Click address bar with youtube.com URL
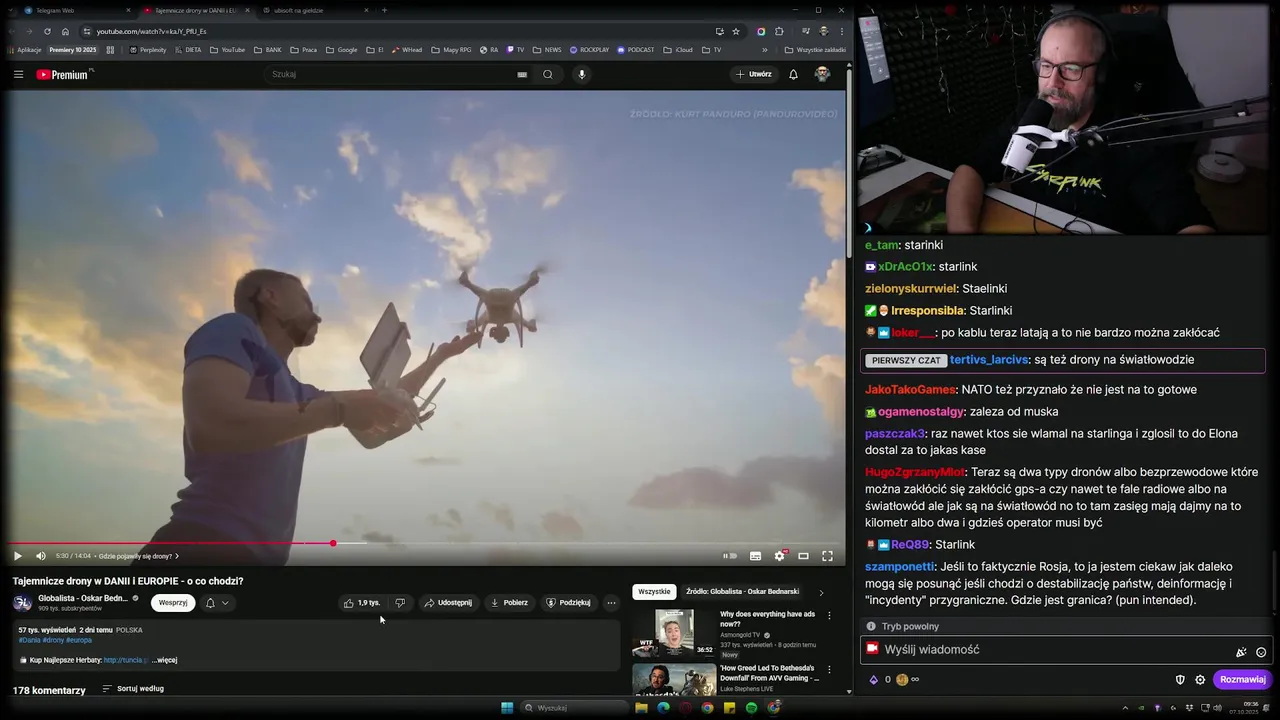The image size is (1280, 720). tap(400, 31)
